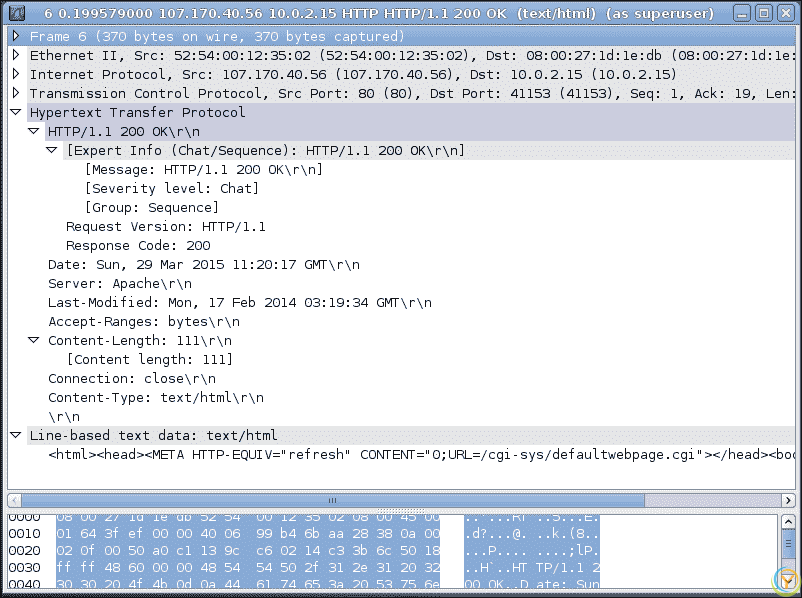Click the orange arrow icon at bottom-right corner
This screenshot has height=598, width=802.
788,581
